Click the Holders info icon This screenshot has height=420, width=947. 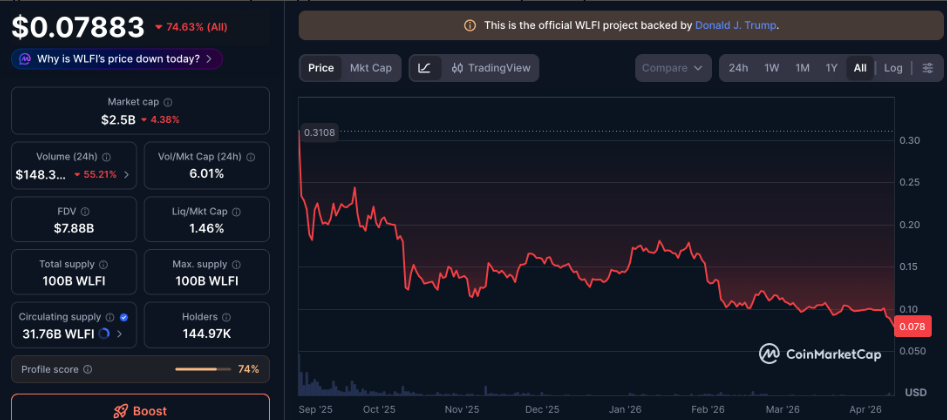[x=226, y=317]
